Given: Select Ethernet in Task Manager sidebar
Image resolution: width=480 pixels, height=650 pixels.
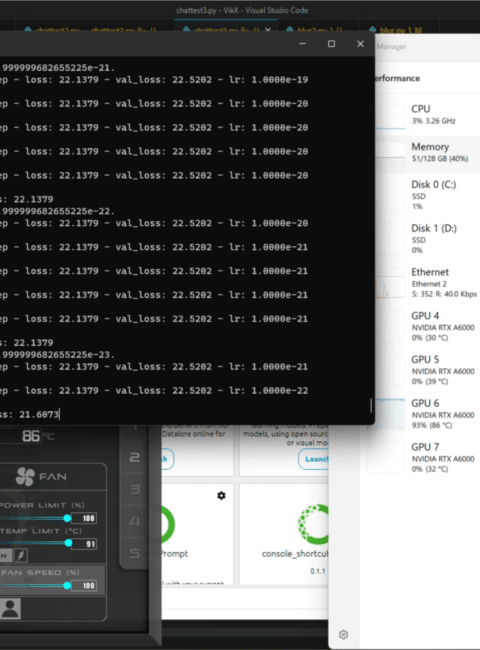Looking at the screenshot, I should click(427, 283).
